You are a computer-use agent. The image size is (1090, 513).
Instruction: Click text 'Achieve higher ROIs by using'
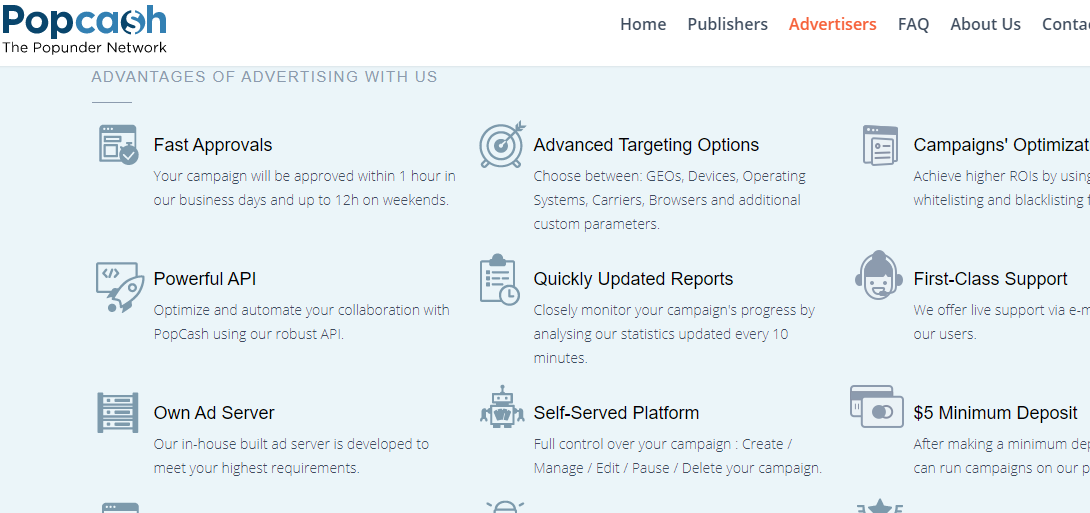click(1002, 176)
